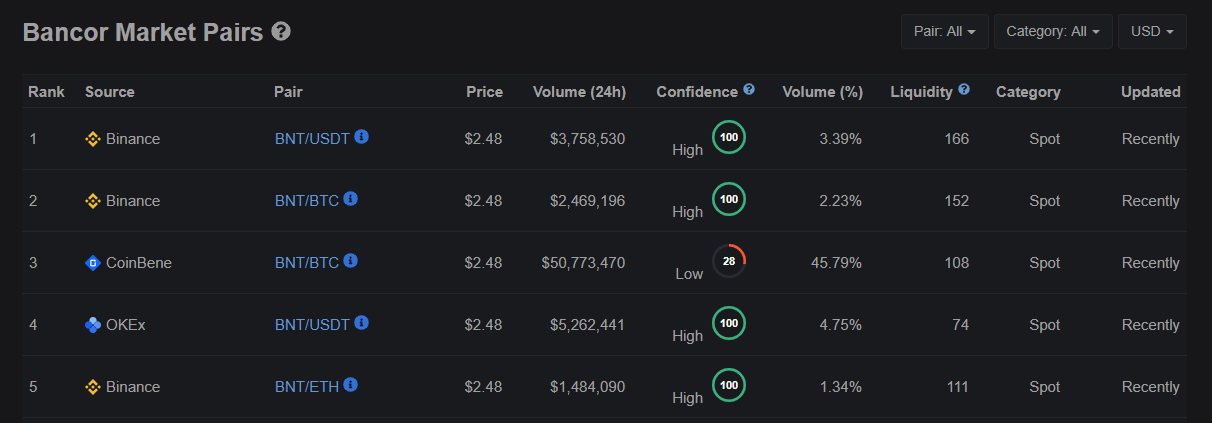Image resolution: width=1212 pixels, height=423 pixels.
Task: Open the Pair: All dropdown
Action: pos(944,31)
